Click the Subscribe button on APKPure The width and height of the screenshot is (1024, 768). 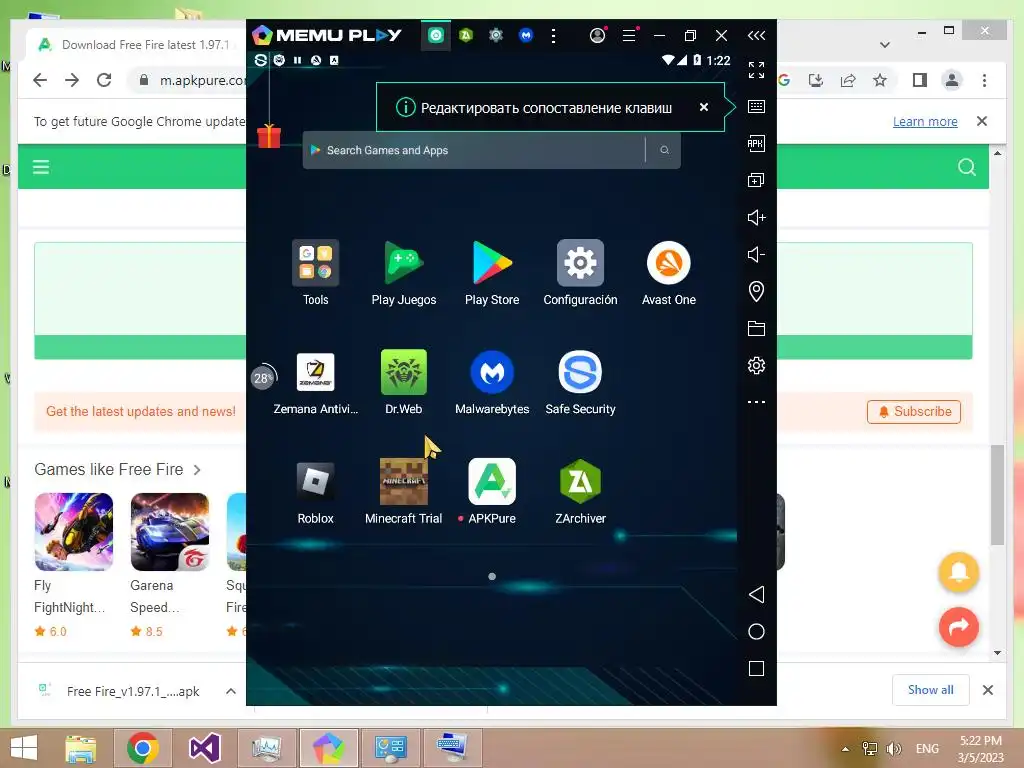tap(914, 411)
